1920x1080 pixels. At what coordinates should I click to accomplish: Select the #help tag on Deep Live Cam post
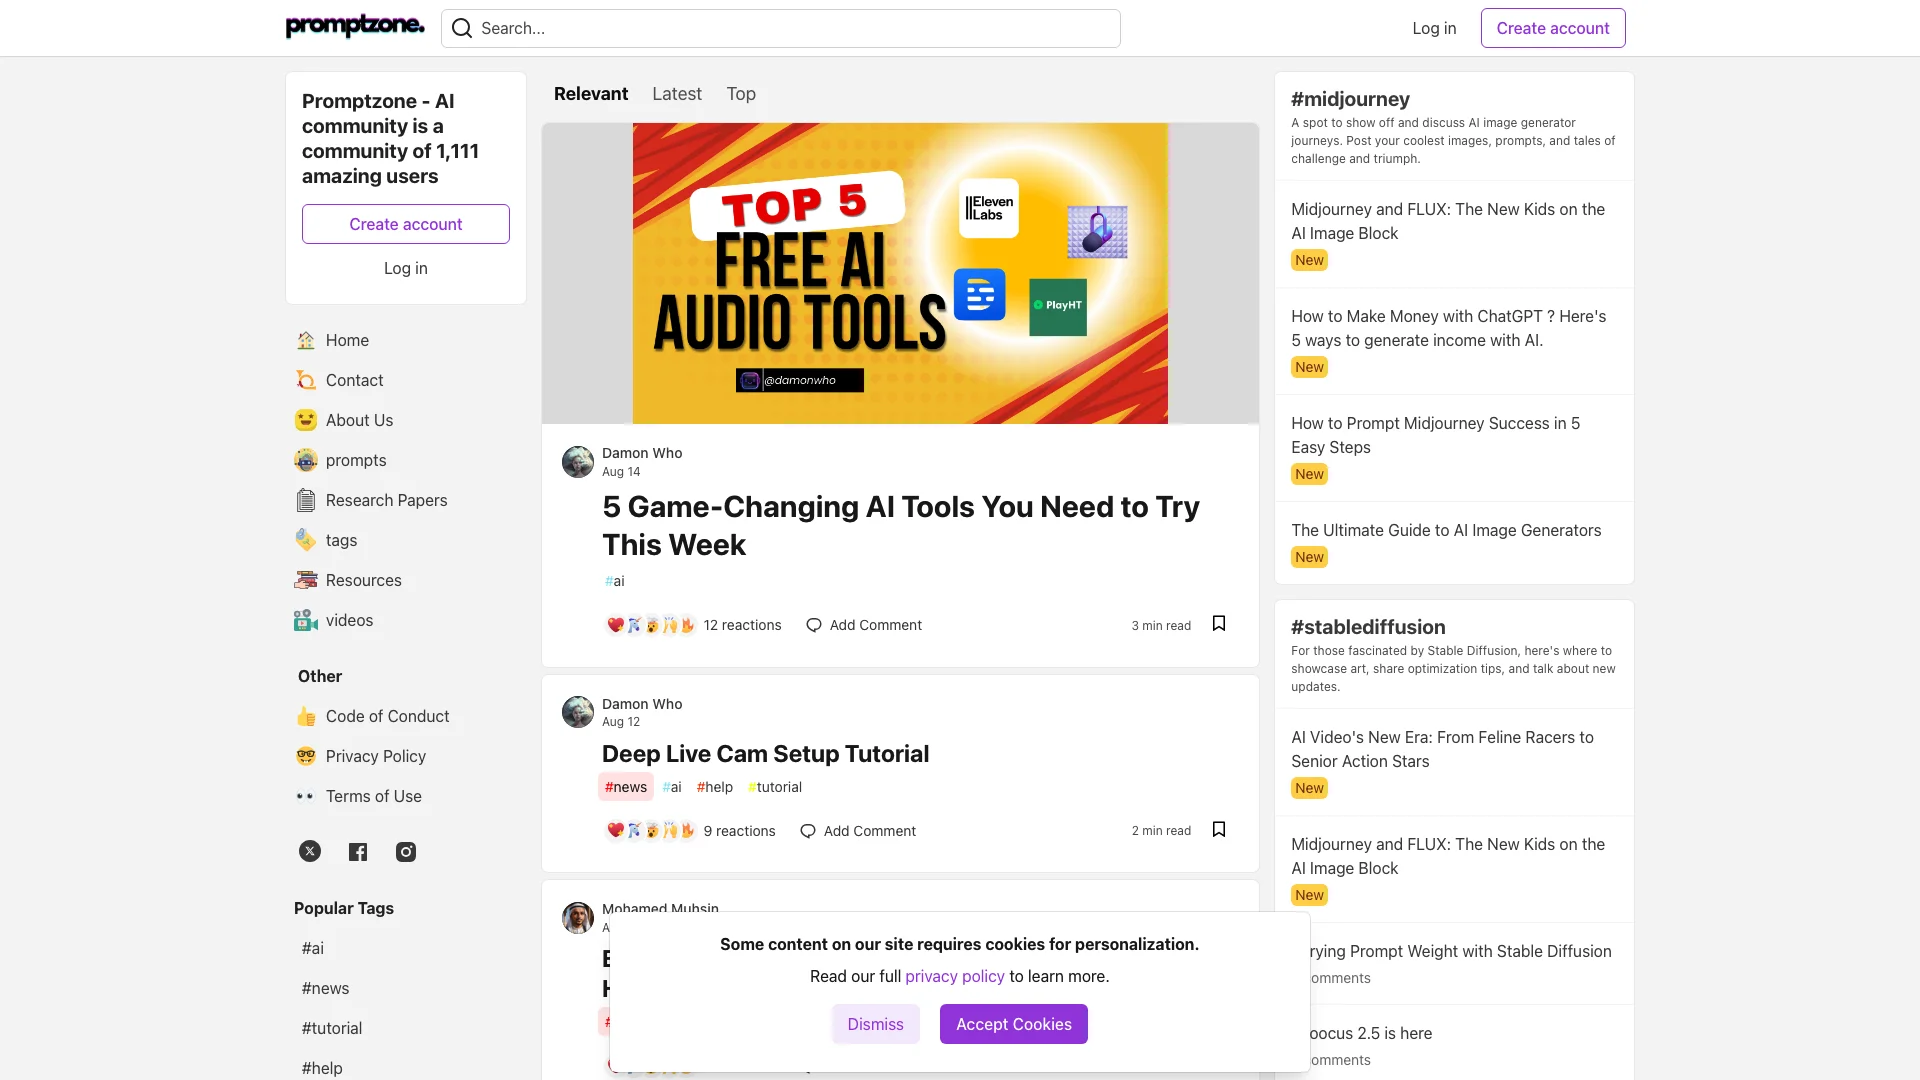click(x=715, y=787)
